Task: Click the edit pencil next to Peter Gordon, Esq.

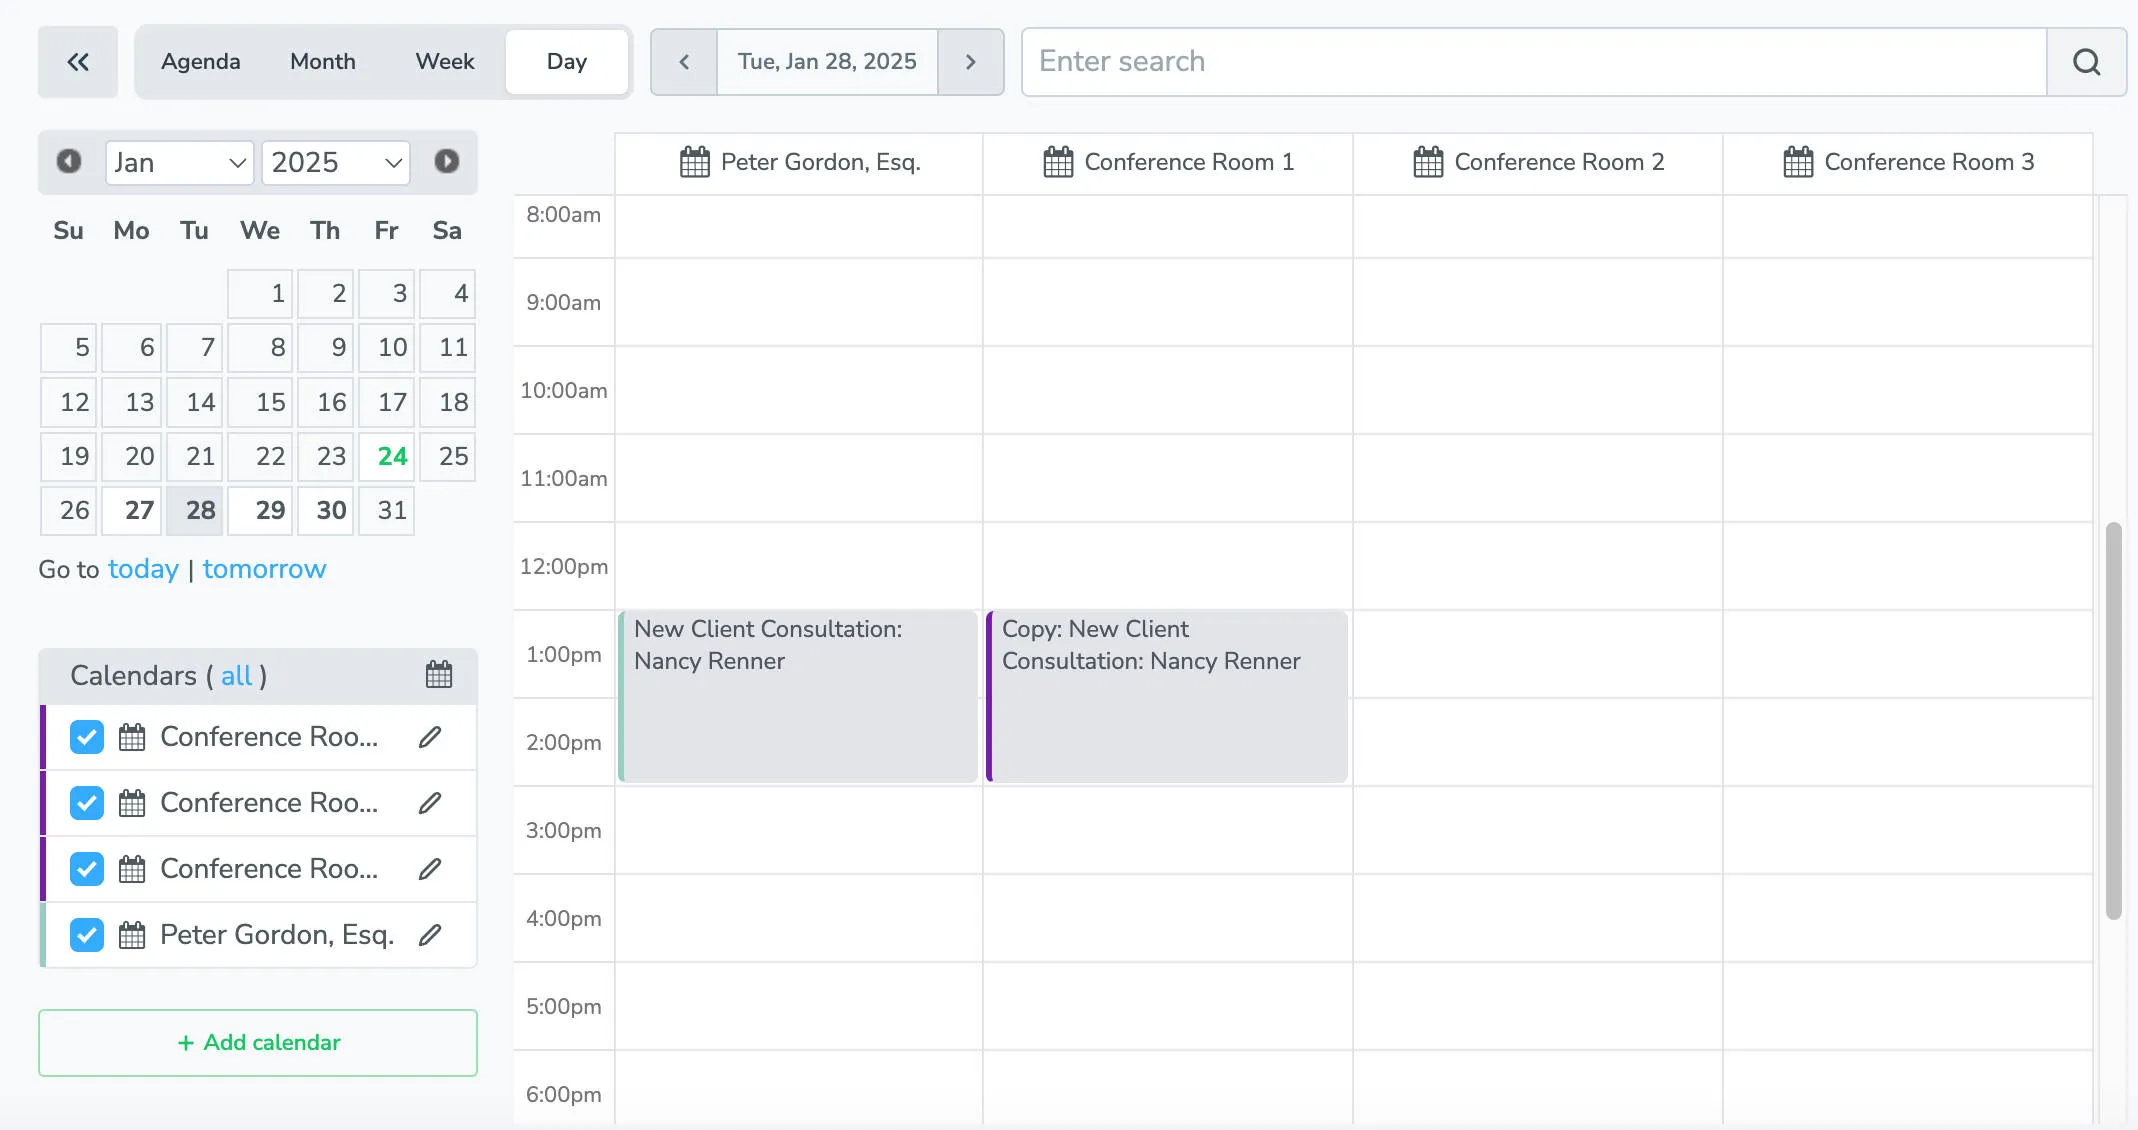Action: (x=430, y=935)
